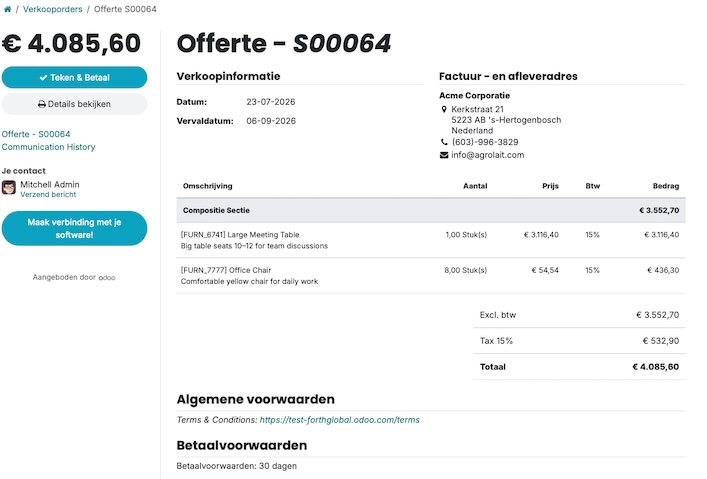Click the Details bekijken button
The image size is (707, 479).
tap(74, 104)
